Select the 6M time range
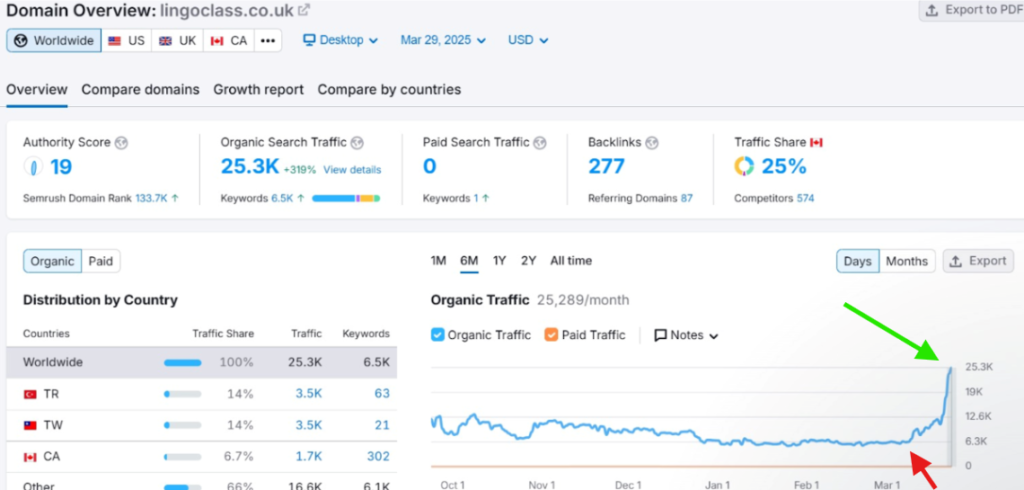Screen dimensions: 1024x490 [x=469, y=261]
